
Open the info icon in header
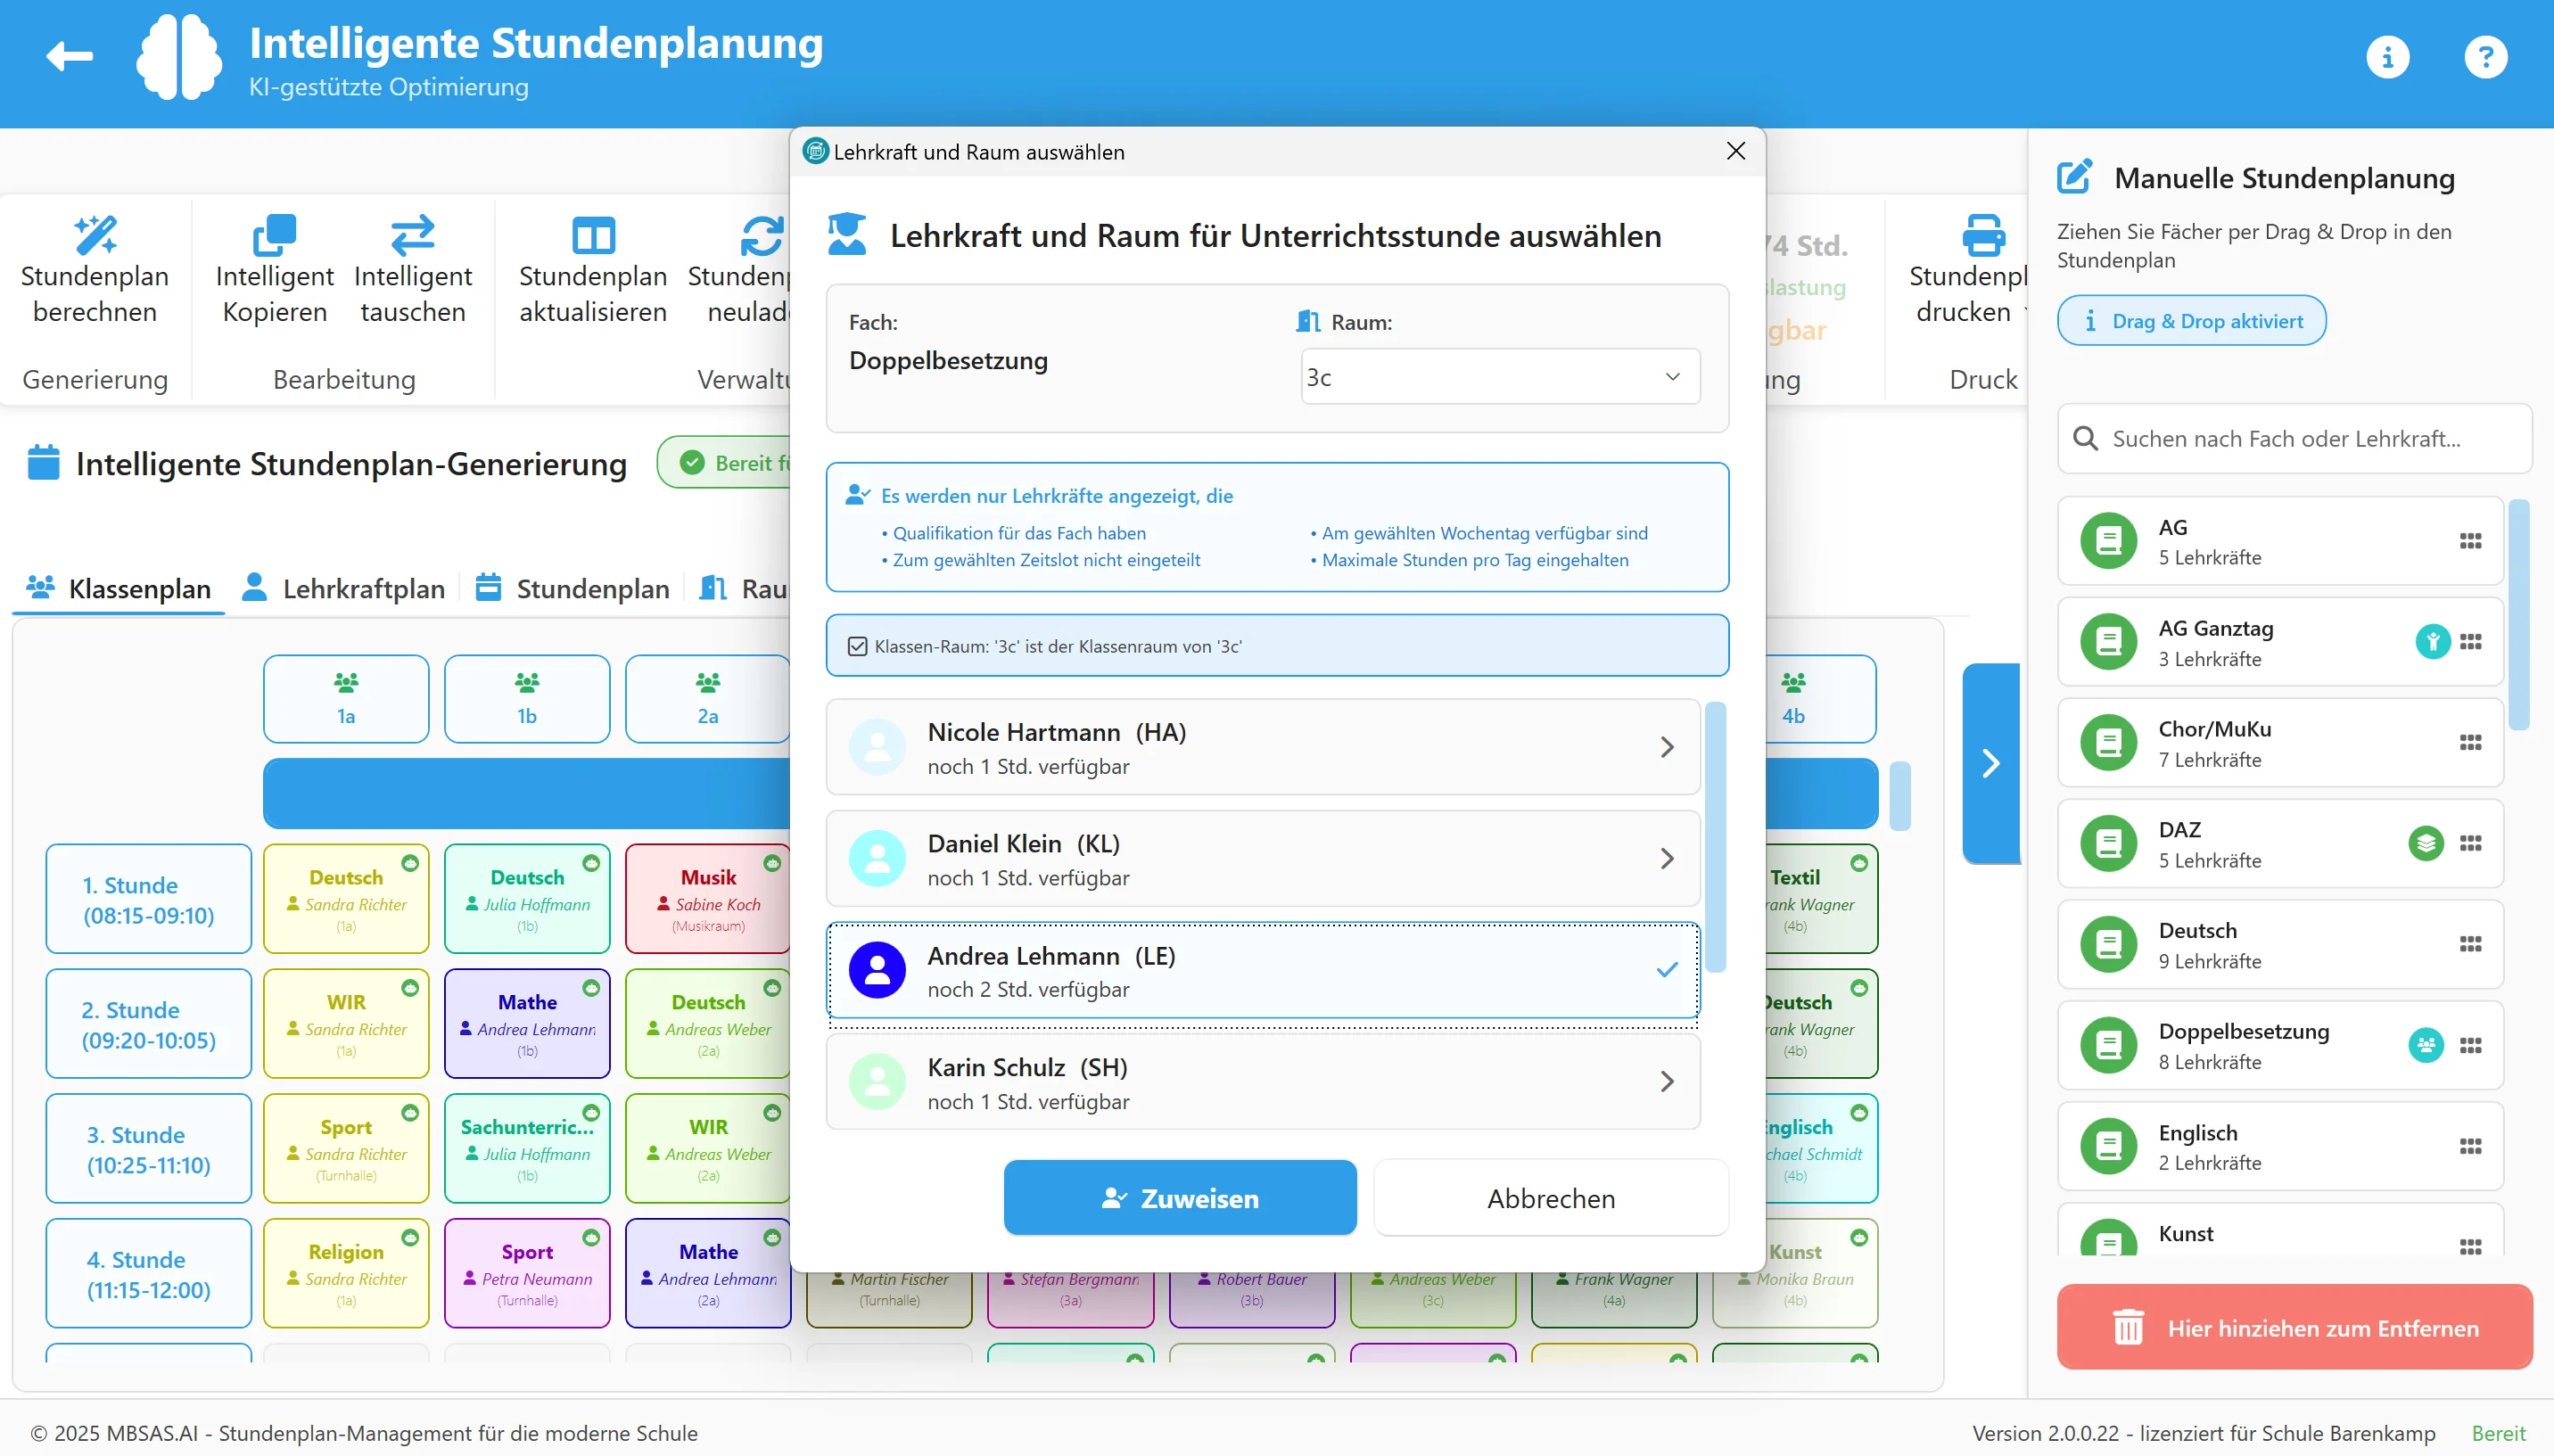(x=2387, y=57)
